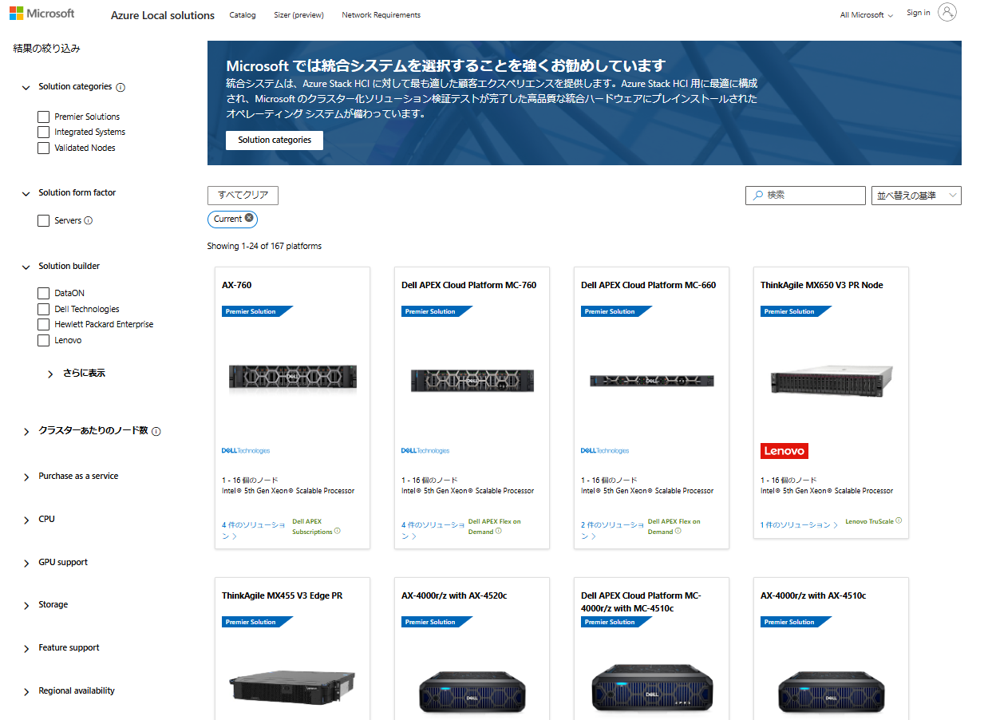Click AX-760 Premier Solution badge
This screenshot has width=984, height=720.
(257, 311)
